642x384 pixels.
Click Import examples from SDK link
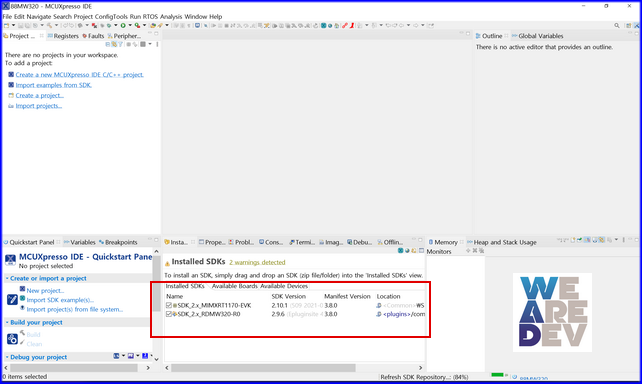[x=54, y=85]
